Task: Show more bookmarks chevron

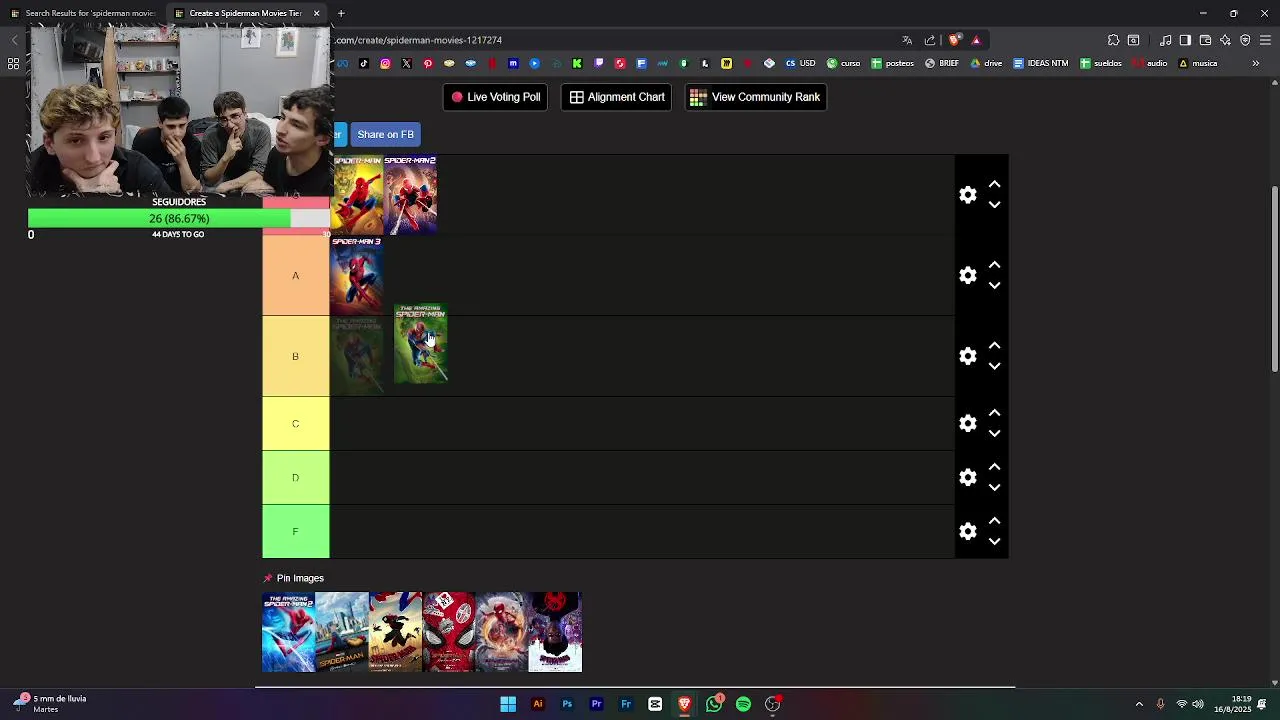Action: click(x=1255, y=63)
